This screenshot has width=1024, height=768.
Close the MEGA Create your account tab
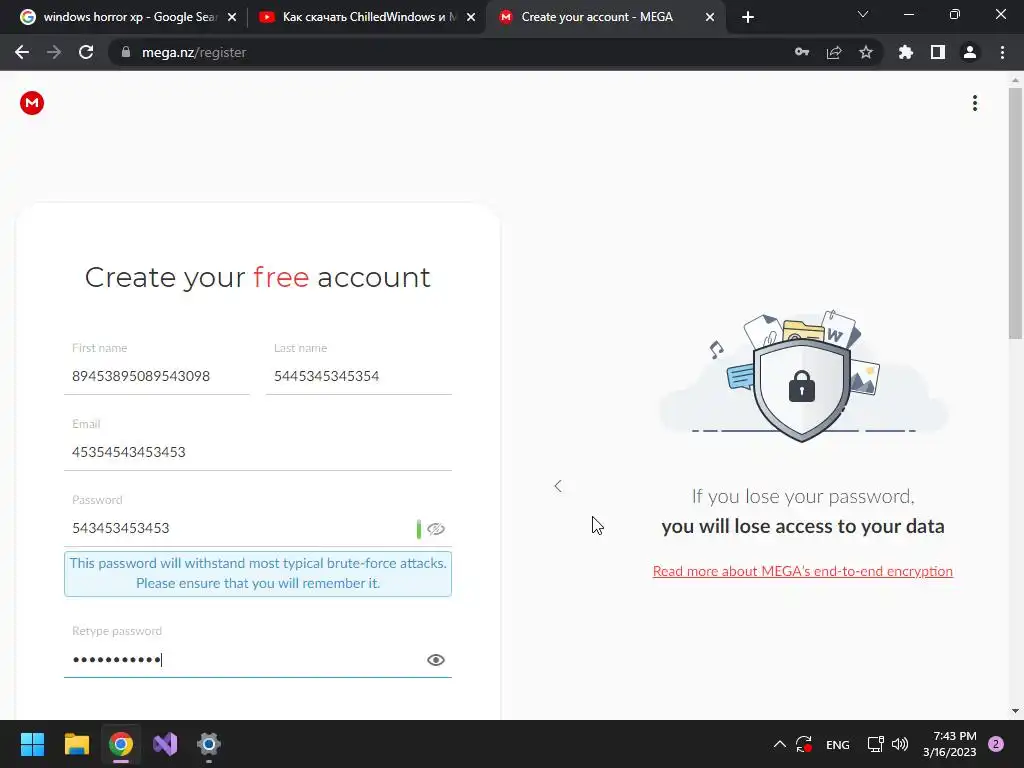click(x=710, y=18)
